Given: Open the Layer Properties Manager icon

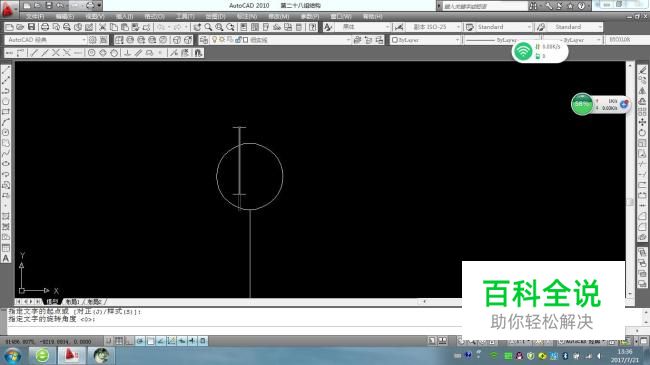Looking at the screenshot, I should pyautogui.click(x=204, y=40).
